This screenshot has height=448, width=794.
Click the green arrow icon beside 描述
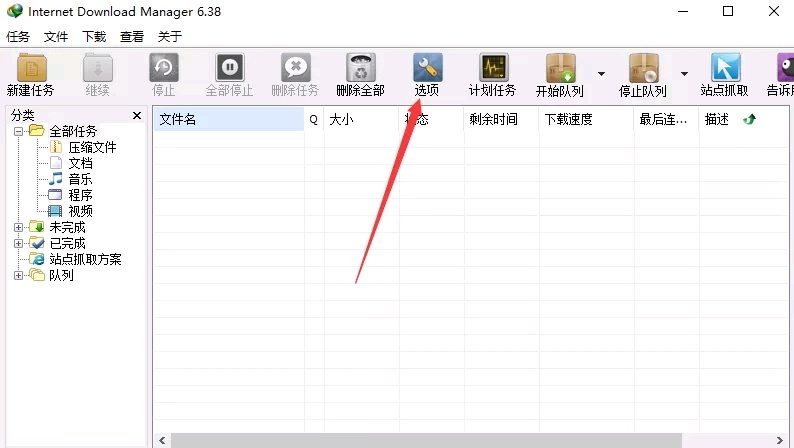coord(749,119)
